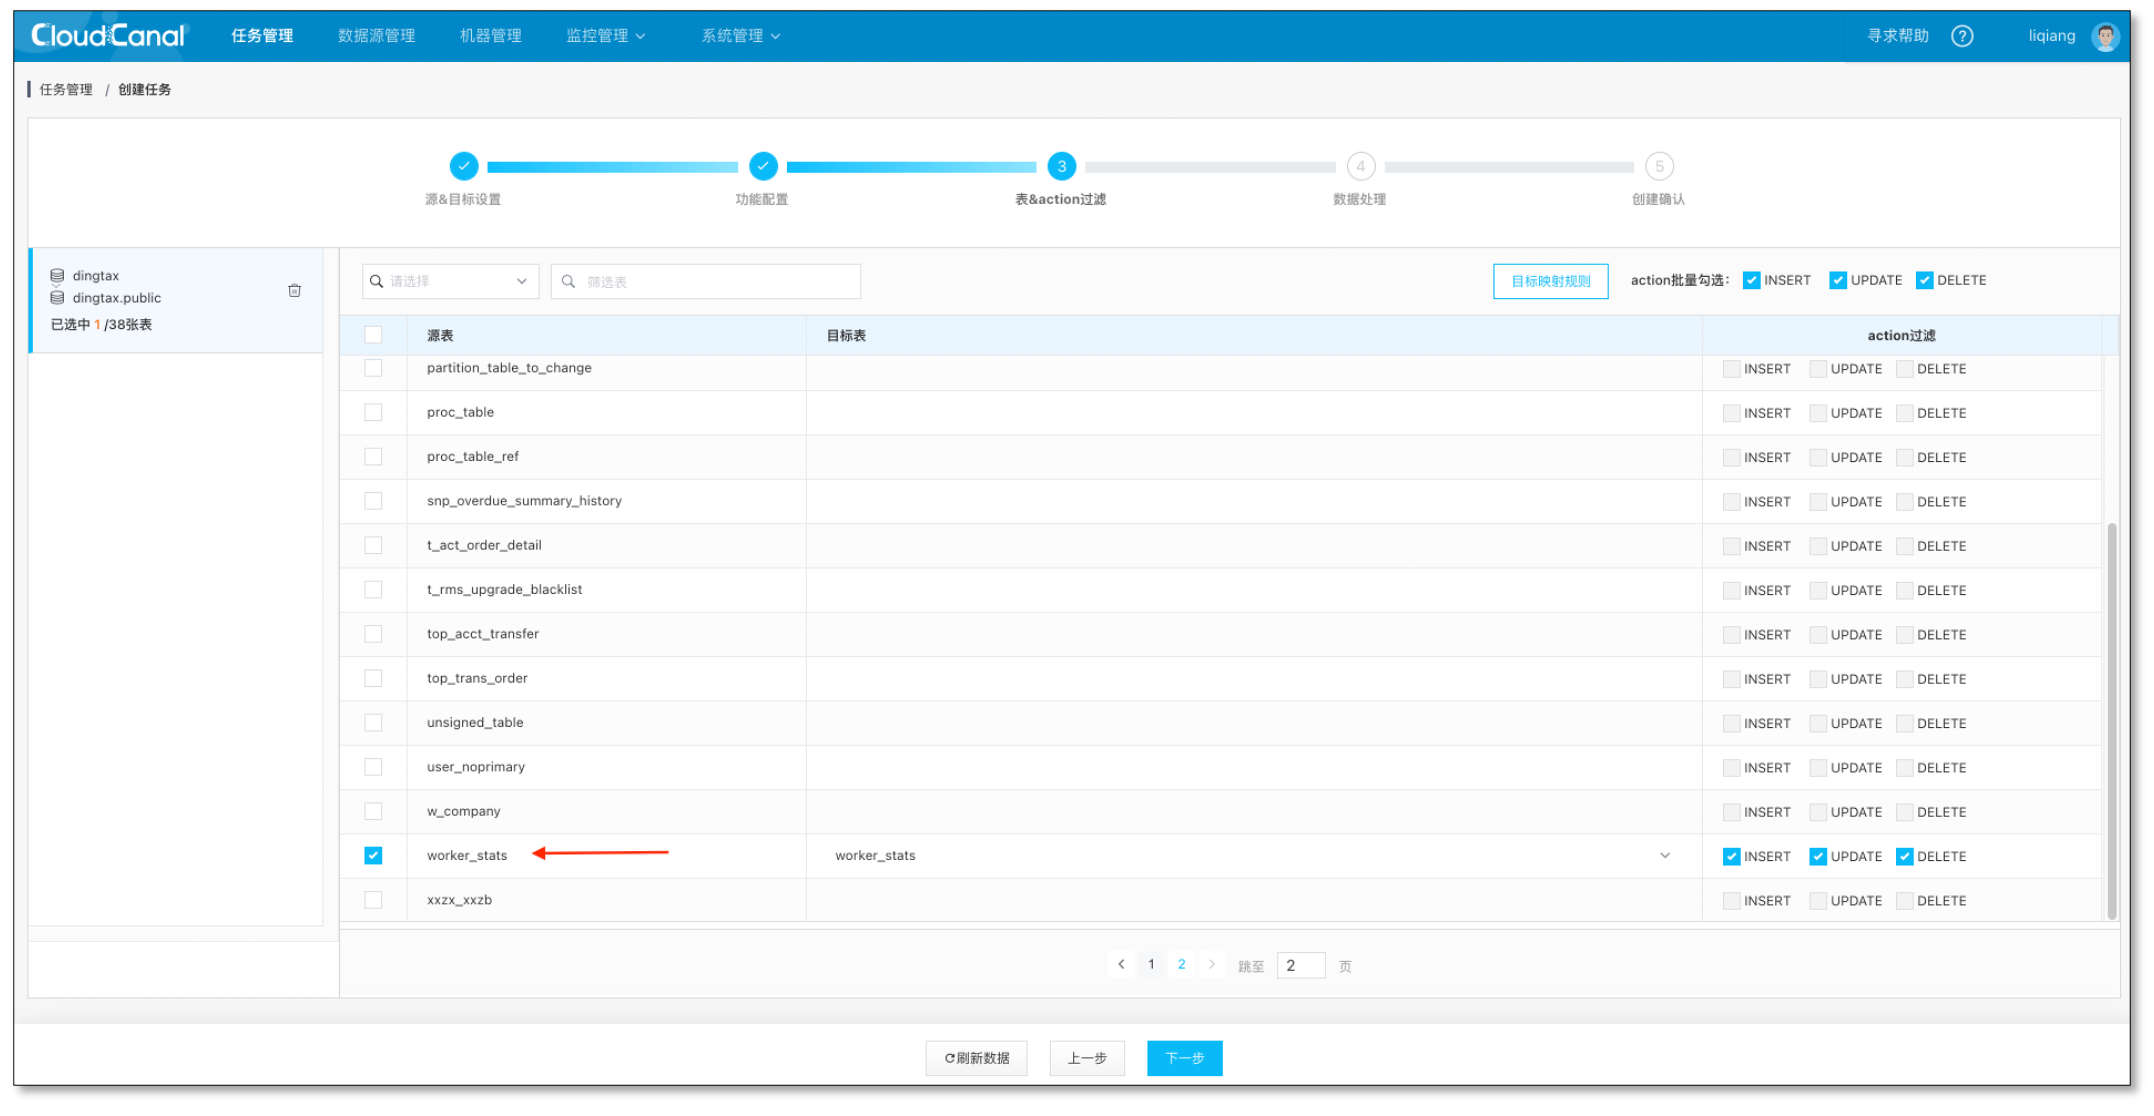Click the step 4 circle 数据处理
The image size is (2154, 1116).
(x=1360, y=166)
